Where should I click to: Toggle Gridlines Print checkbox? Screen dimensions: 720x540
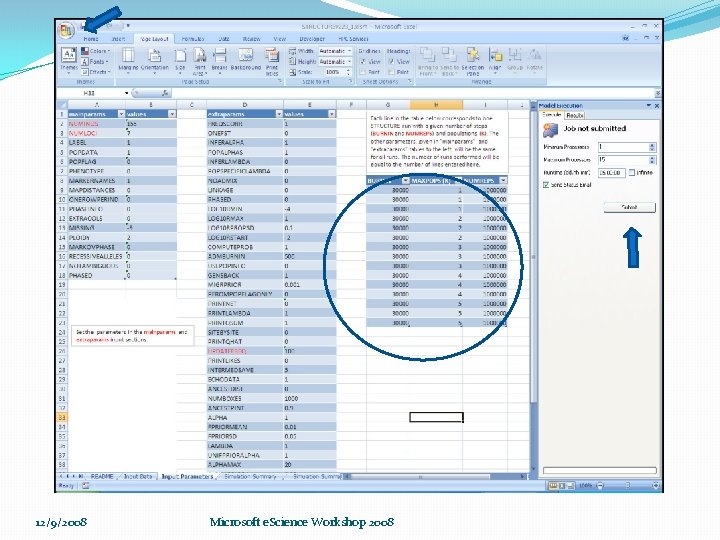[363, 72]
